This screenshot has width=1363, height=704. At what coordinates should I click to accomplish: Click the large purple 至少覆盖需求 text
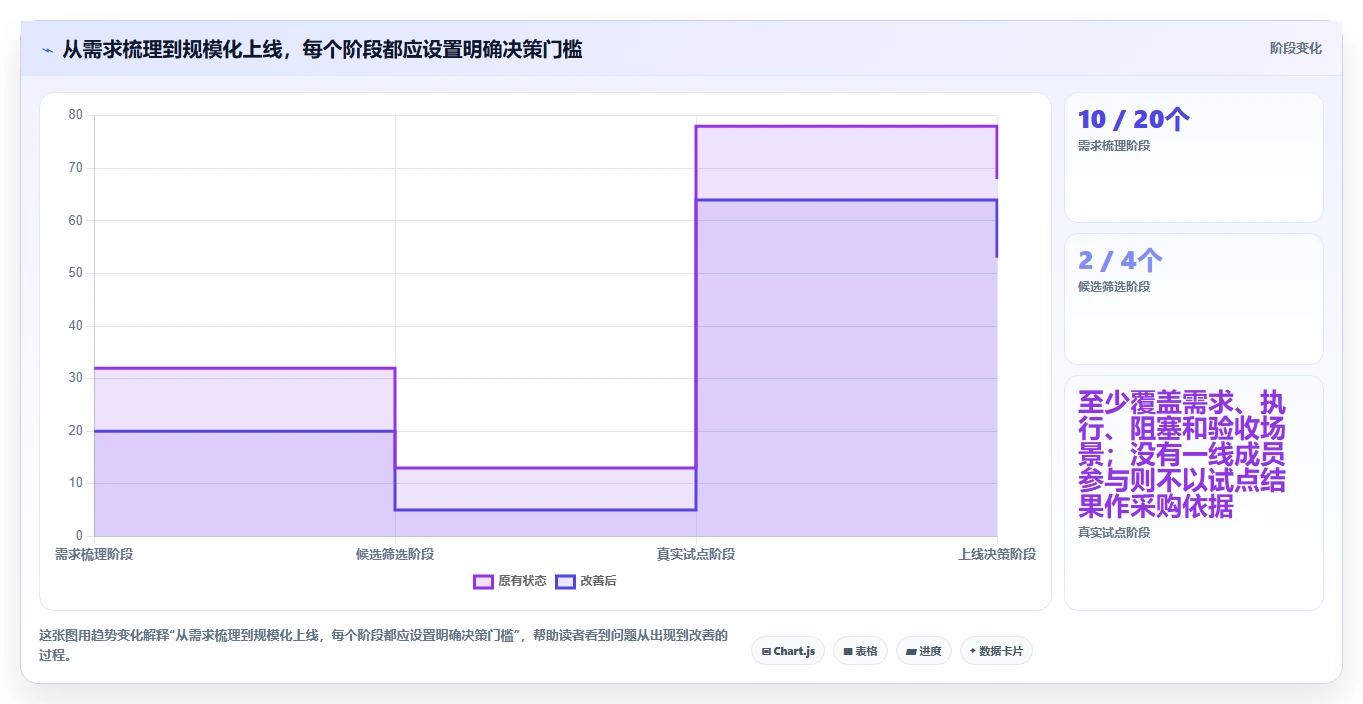1182,455
